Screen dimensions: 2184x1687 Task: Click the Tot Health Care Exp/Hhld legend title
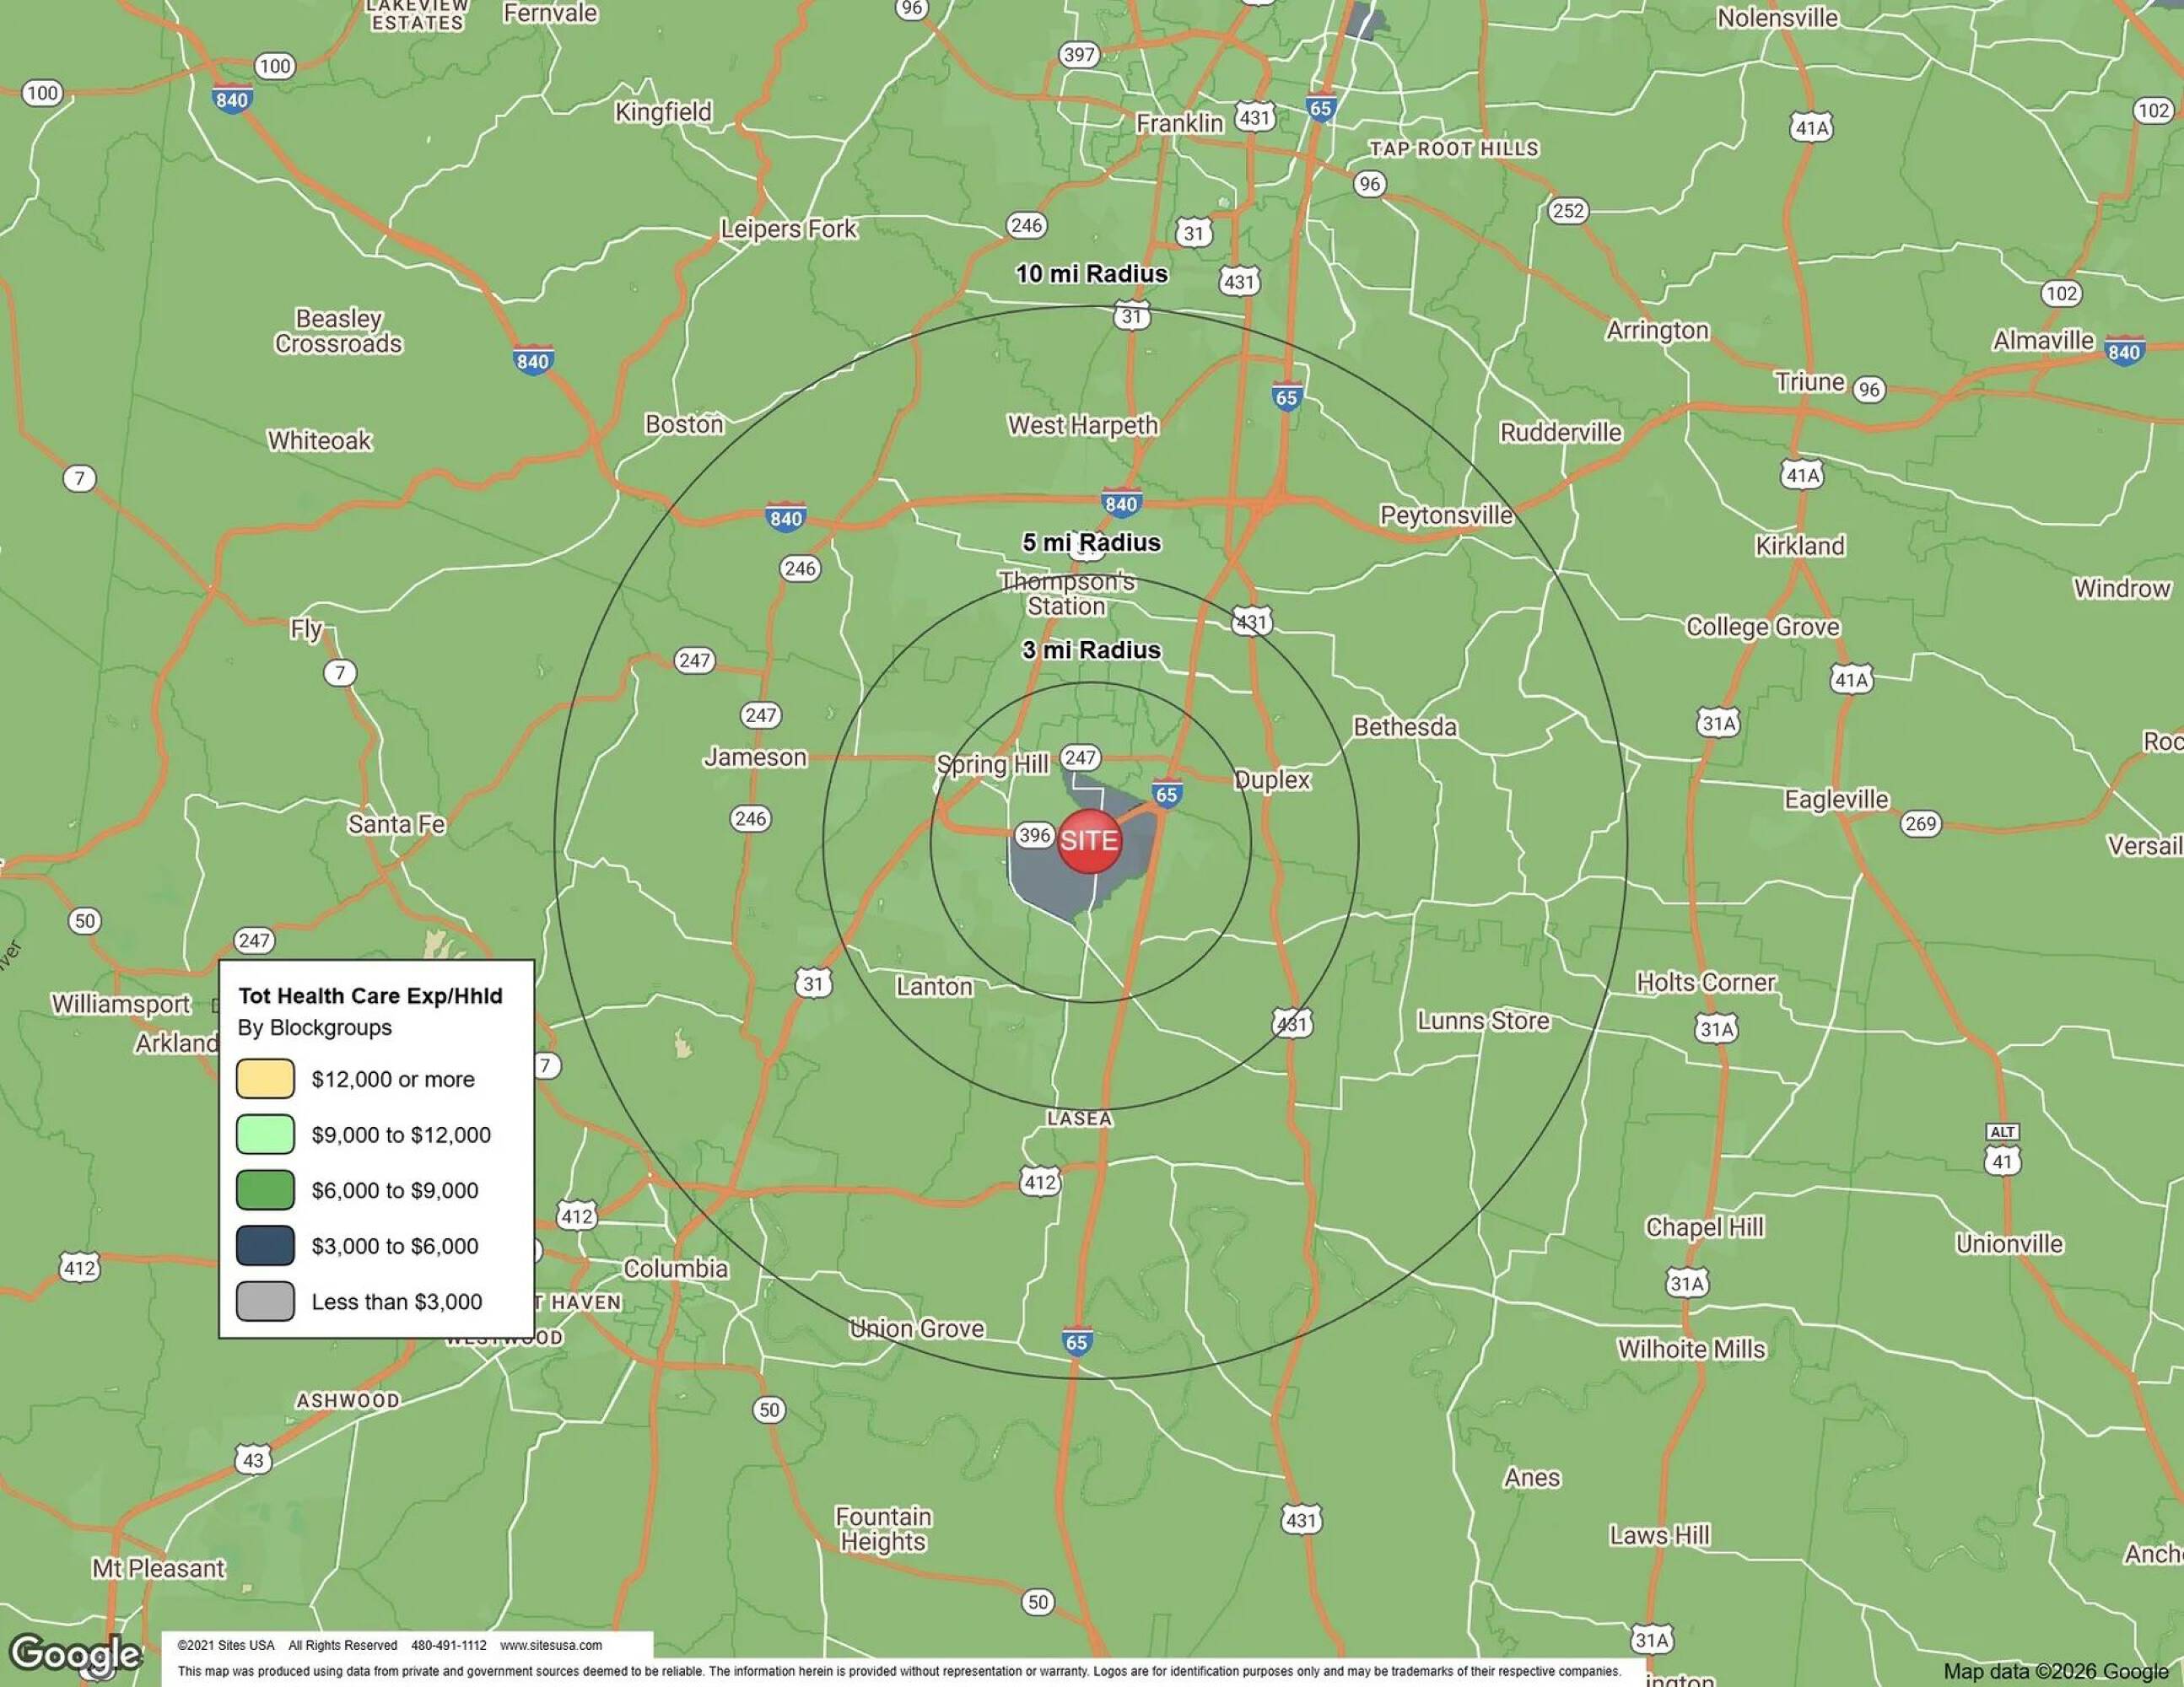click(370, 996)
